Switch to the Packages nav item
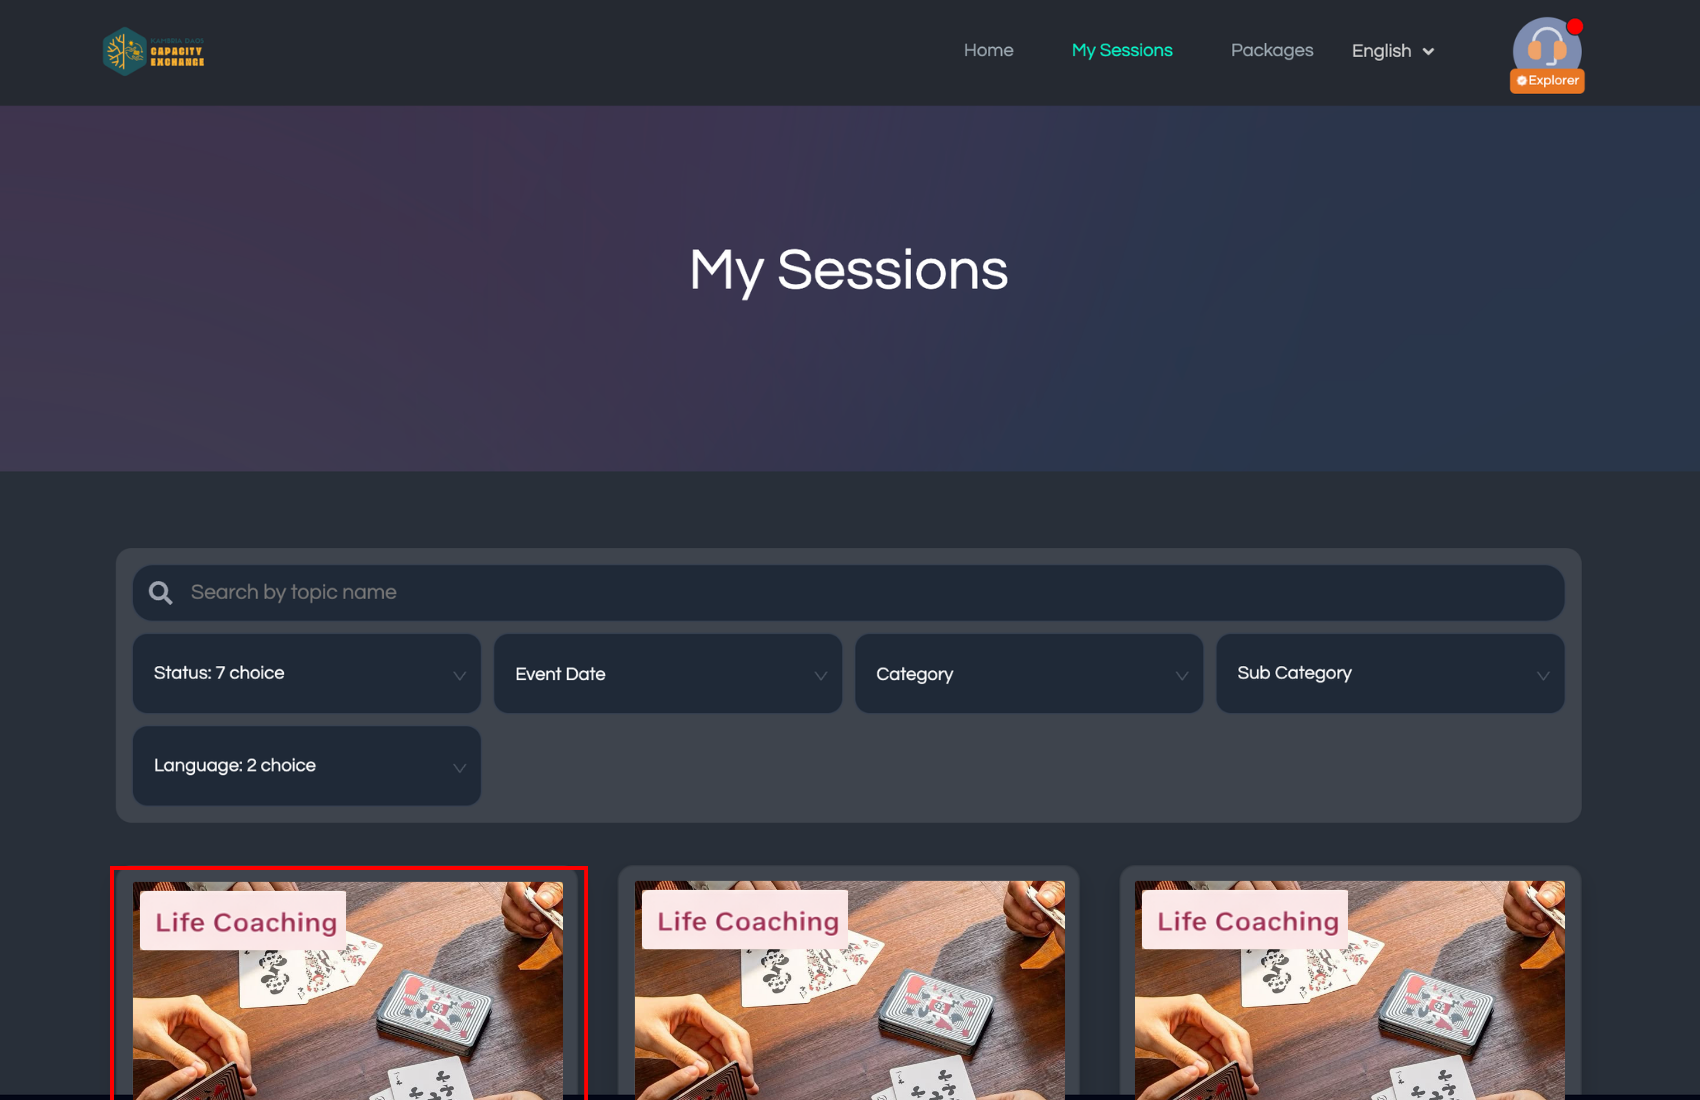1700x1100 pixels. (x=1272, y=50)
